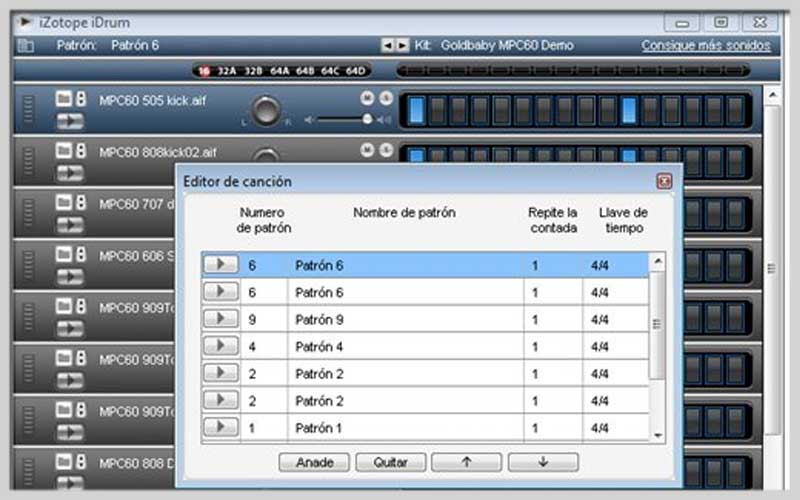Switch to the previous kit with left arrow
Screen dimensions: 800x500
[387, 45]
